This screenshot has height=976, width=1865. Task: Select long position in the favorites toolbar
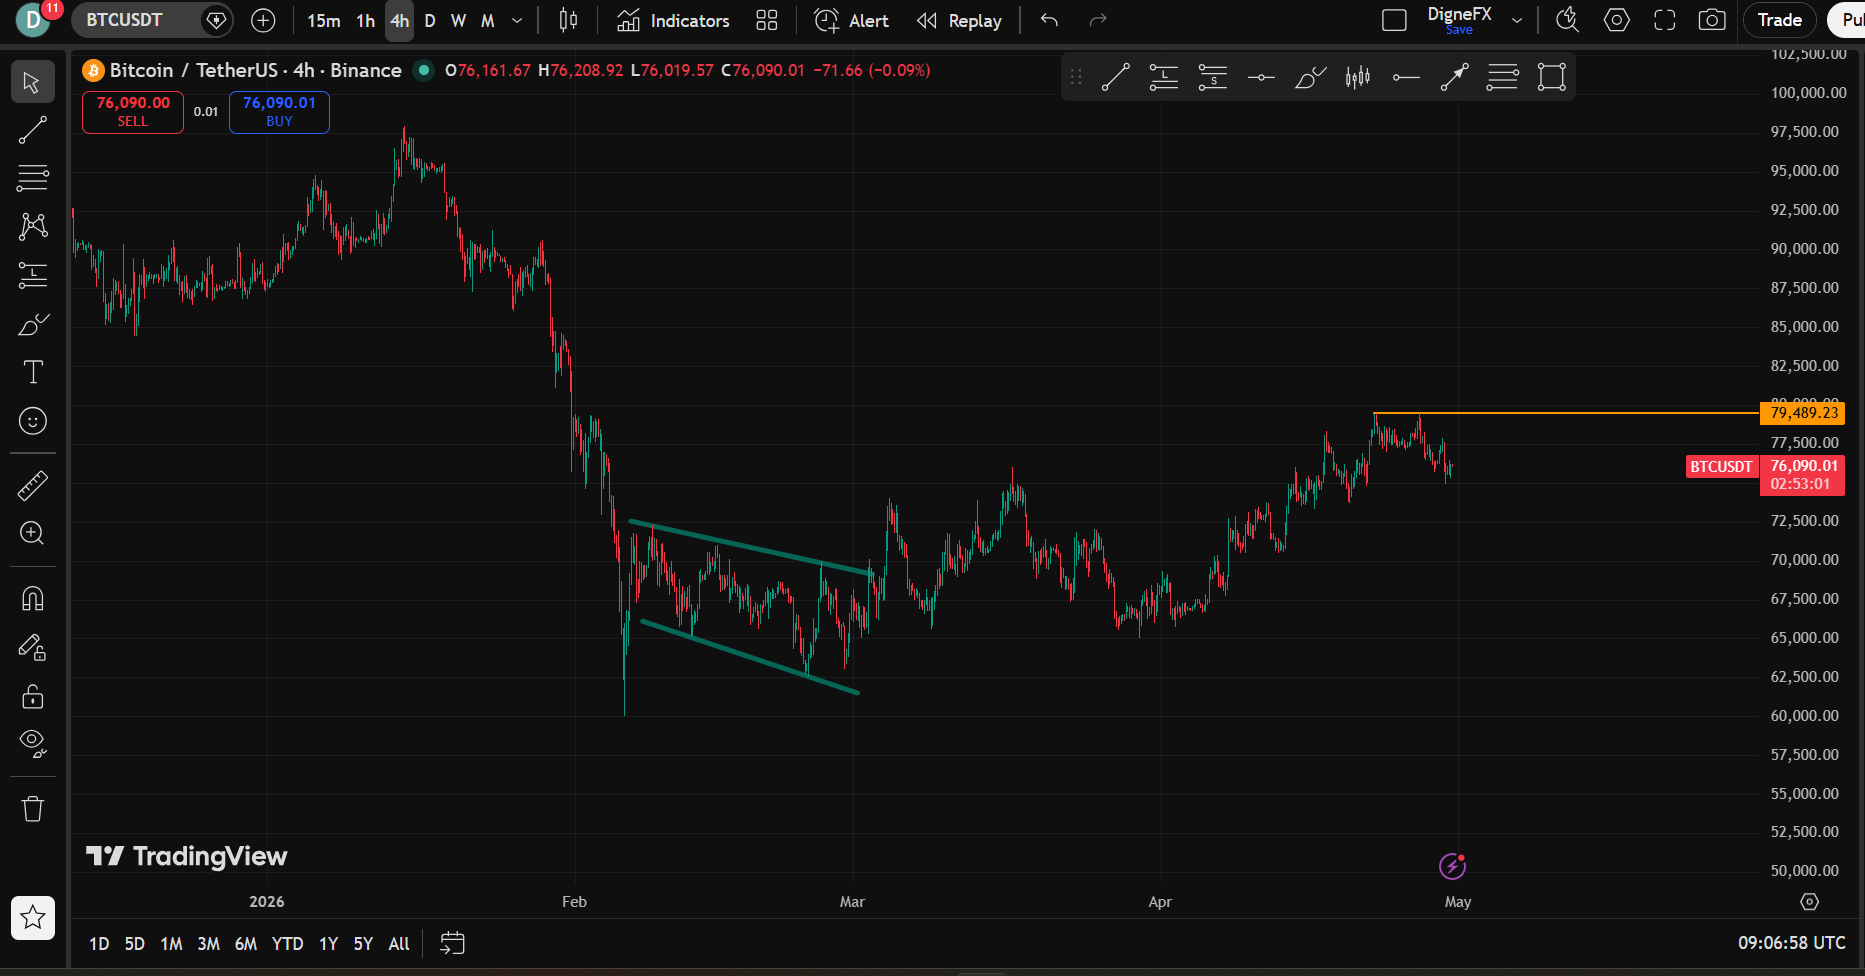coord(1164,77)
